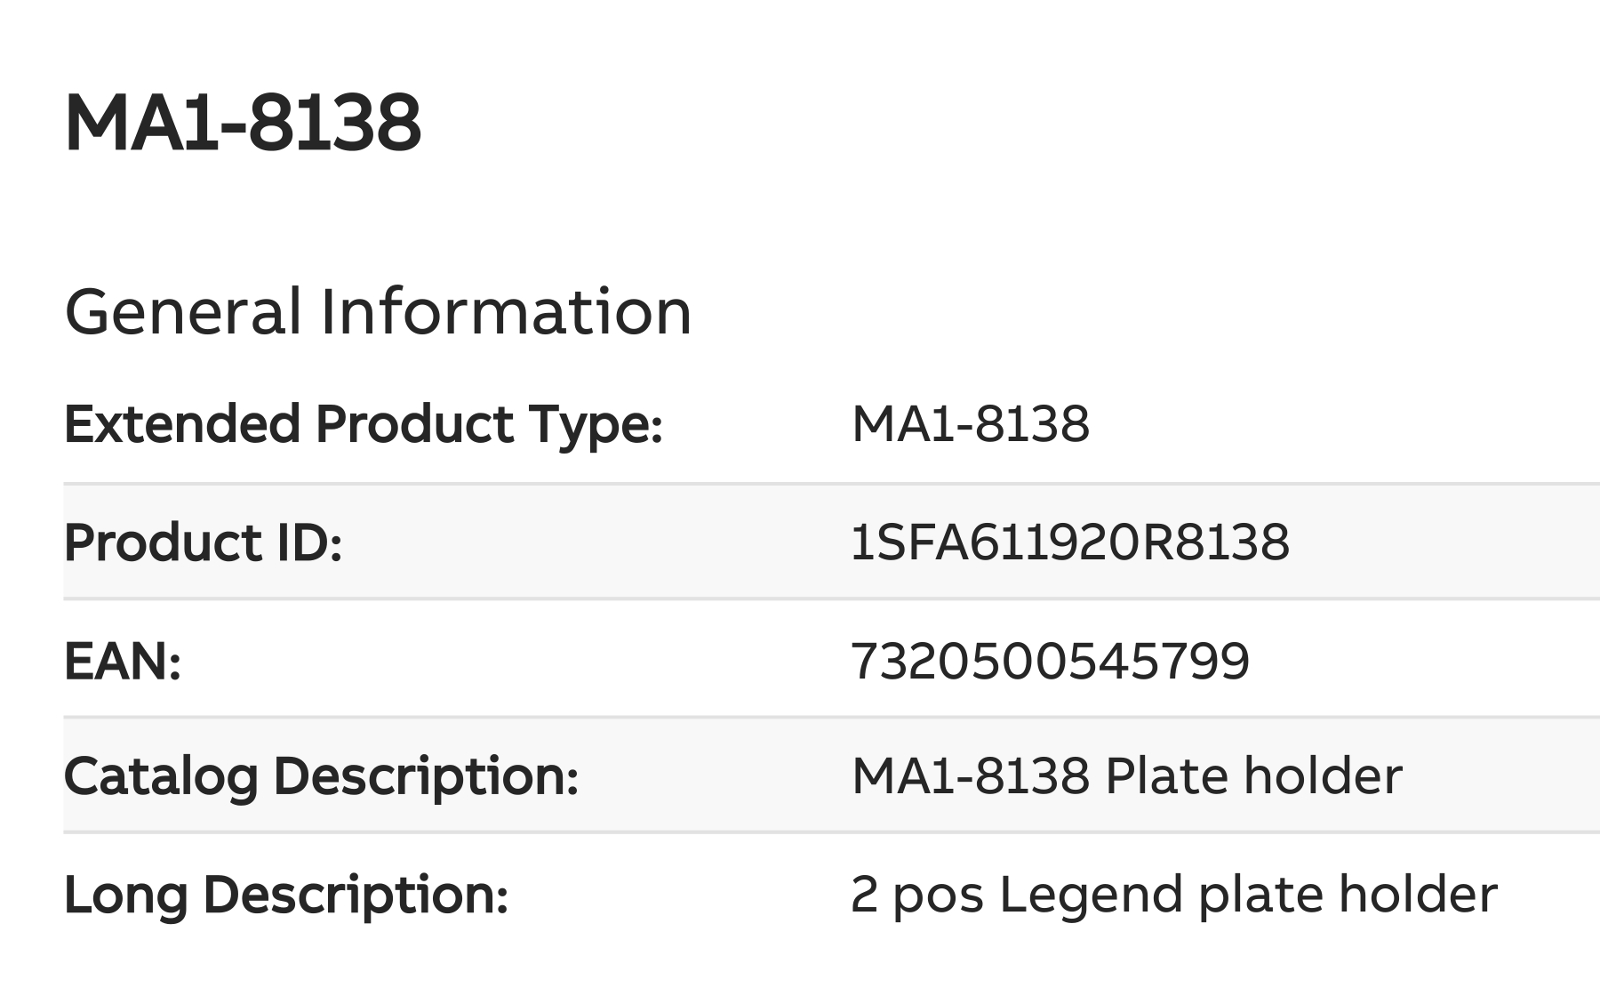Click the word Plate in the catalog description
Screen dimensions: 1600x996
tap(1167, 776)
